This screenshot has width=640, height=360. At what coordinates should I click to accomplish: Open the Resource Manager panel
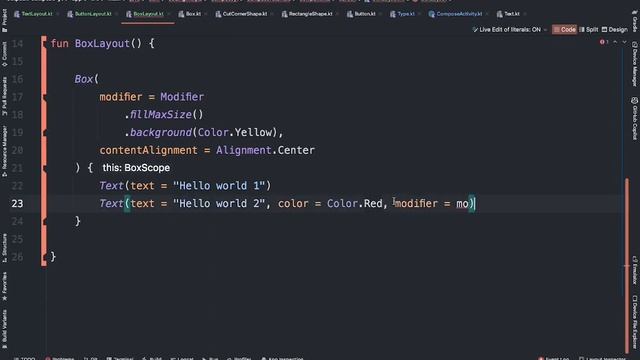(4, 151)
